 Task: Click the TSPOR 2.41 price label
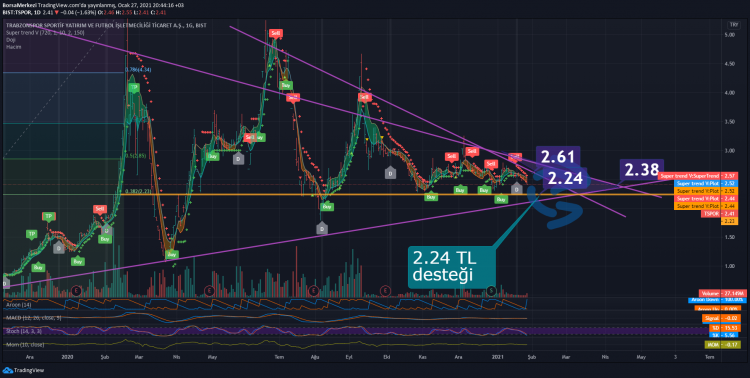coord(720,213)
